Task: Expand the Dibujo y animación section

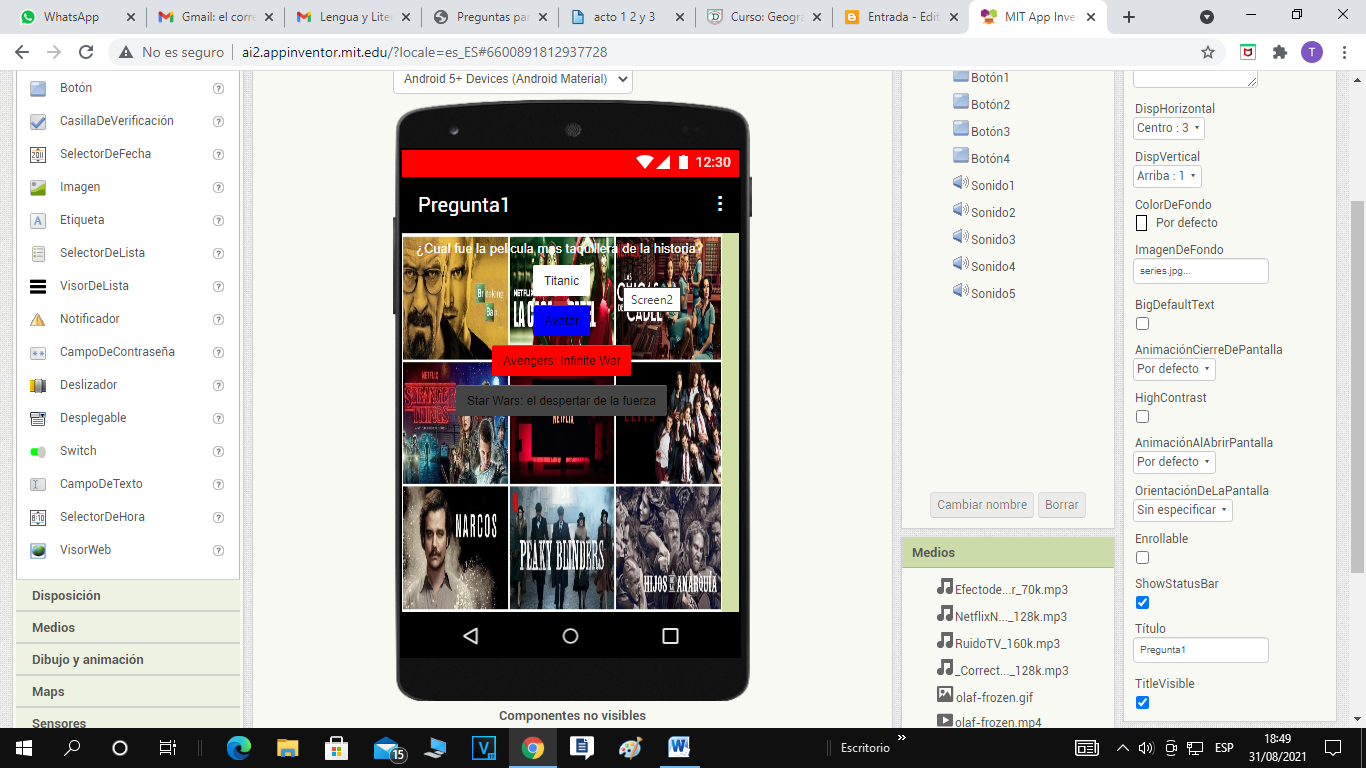Action: (x=128, y=659)
